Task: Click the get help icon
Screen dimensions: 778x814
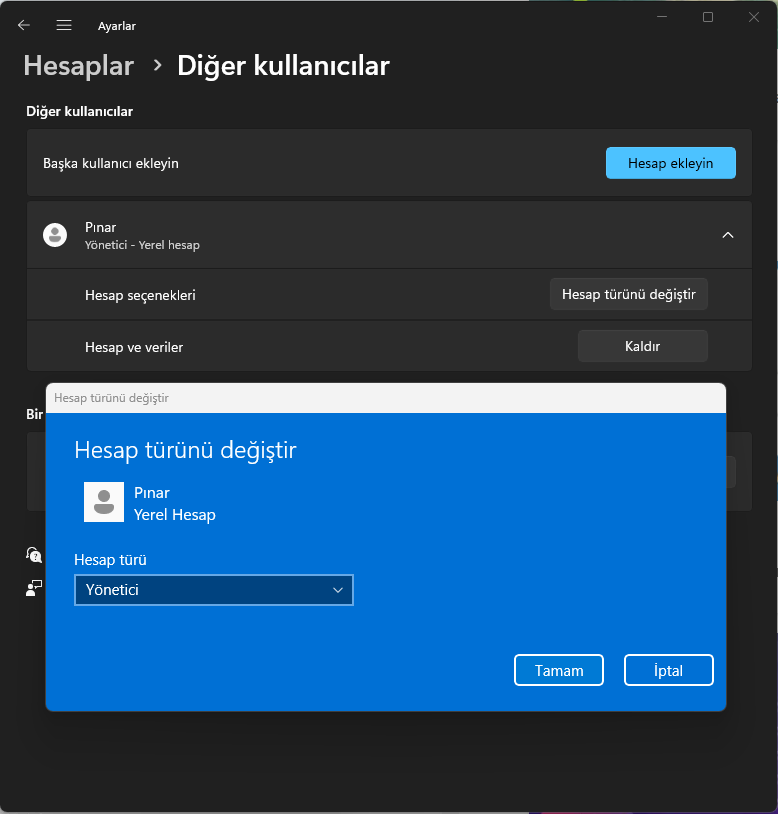Action: pos(34,554)
